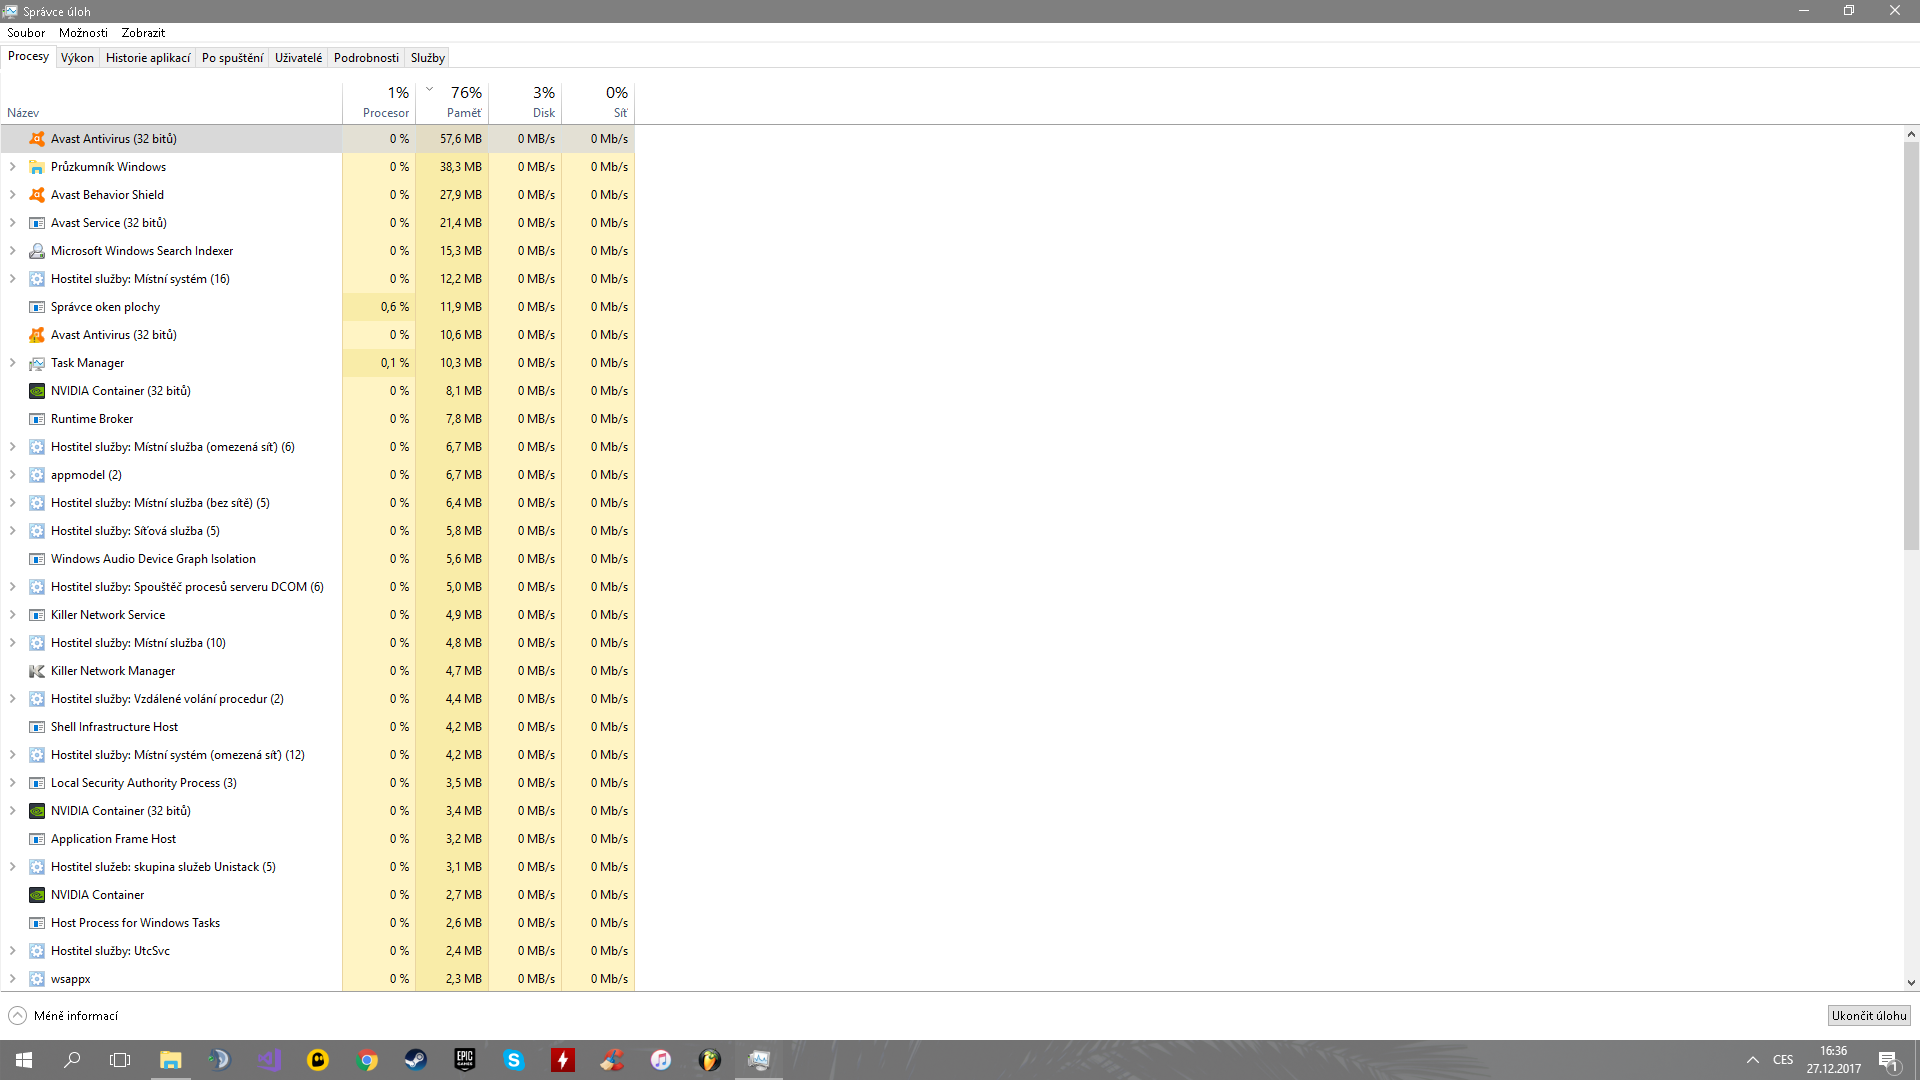Open the notification Action Center icon
1920x1080 pixels.
1889,1061
